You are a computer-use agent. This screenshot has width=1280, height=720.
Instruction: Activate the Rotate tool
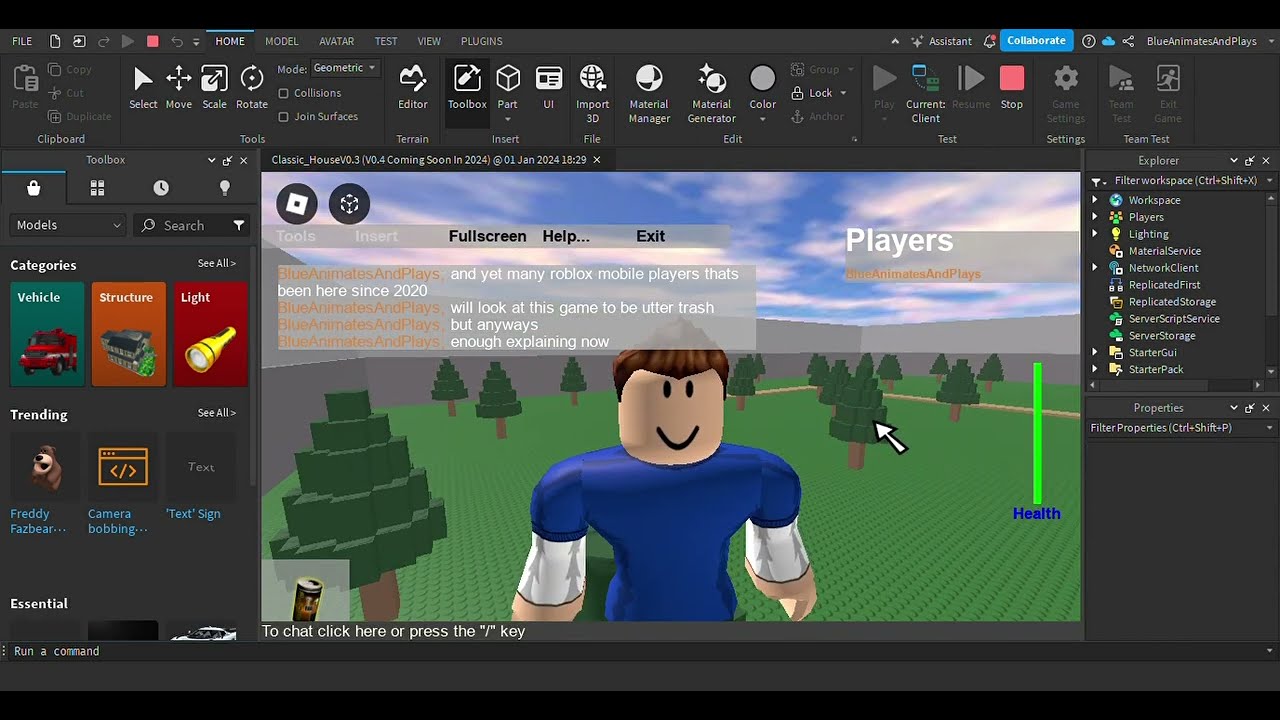(252, 87)
